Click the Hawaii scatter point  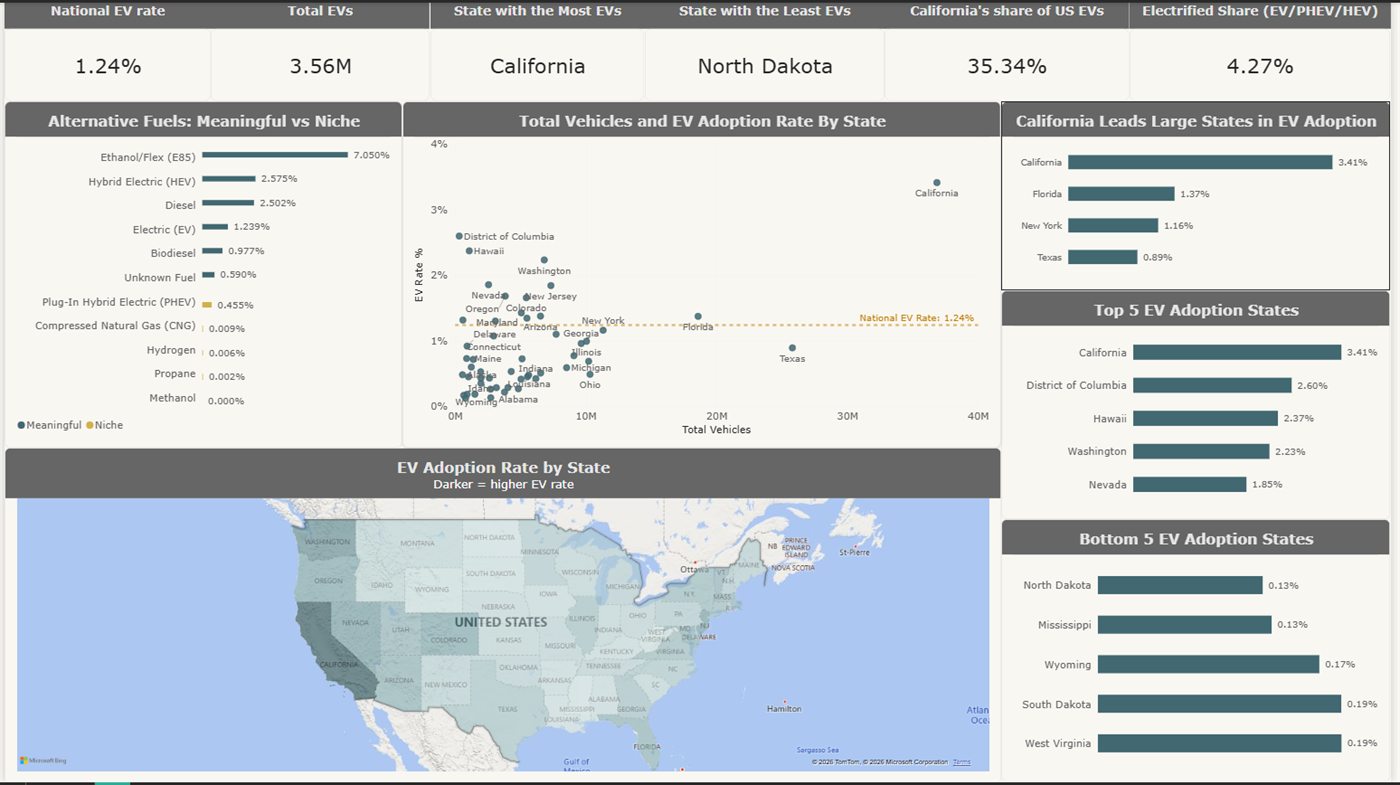469,251
